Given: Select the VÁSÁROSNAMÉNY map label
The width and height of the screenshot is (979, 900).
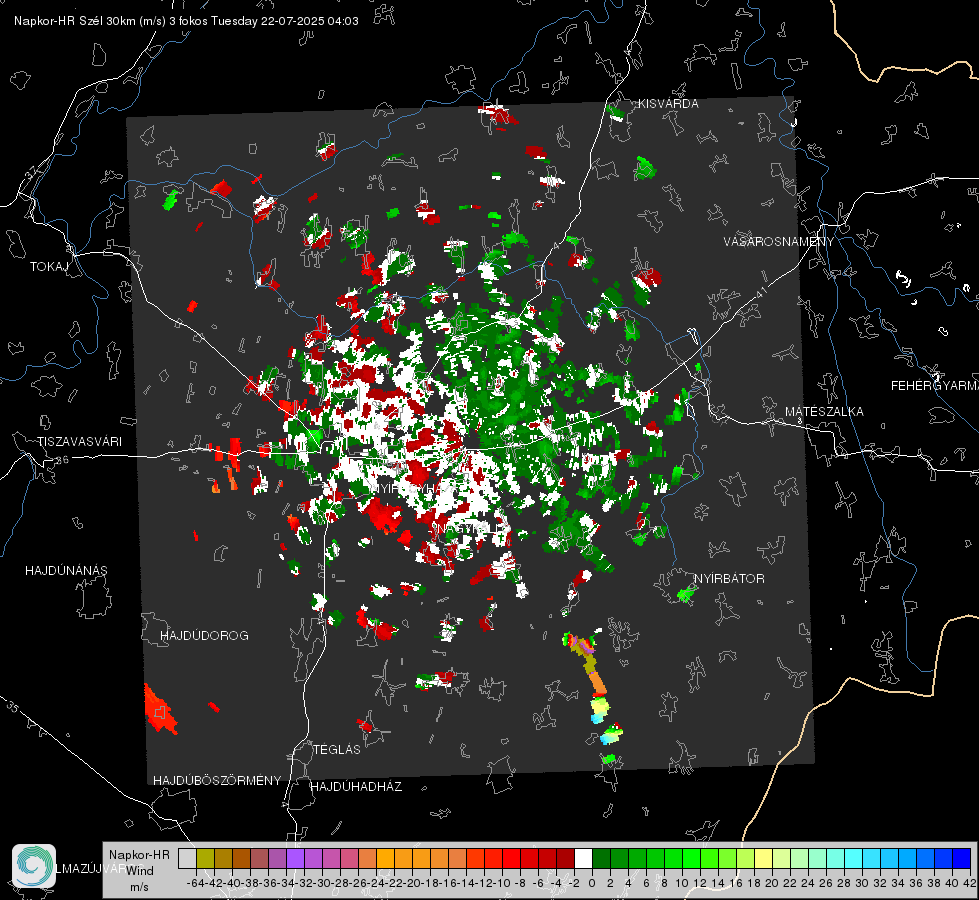Looking at the screenshot, I should coord(779,242).
